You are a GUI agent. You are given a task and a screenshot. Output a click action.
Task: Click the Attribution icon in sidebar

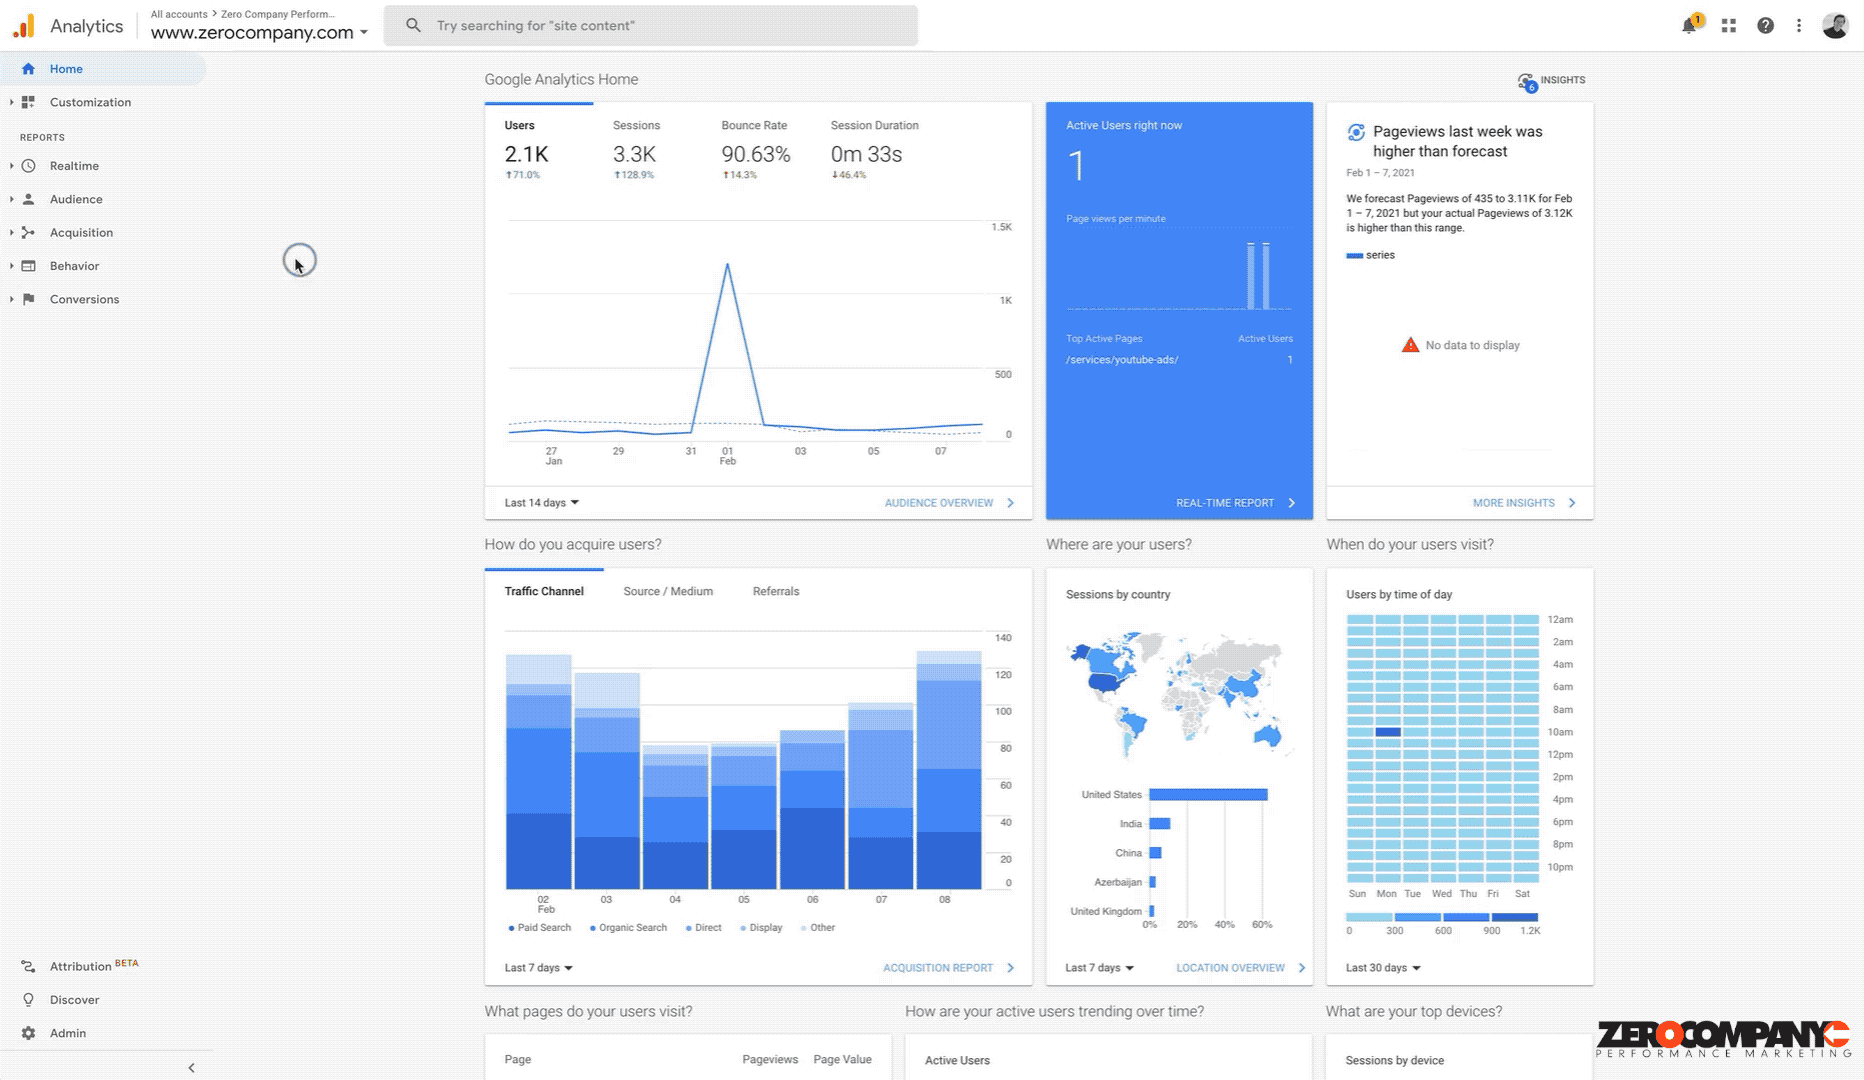click(x=28, y=966)
